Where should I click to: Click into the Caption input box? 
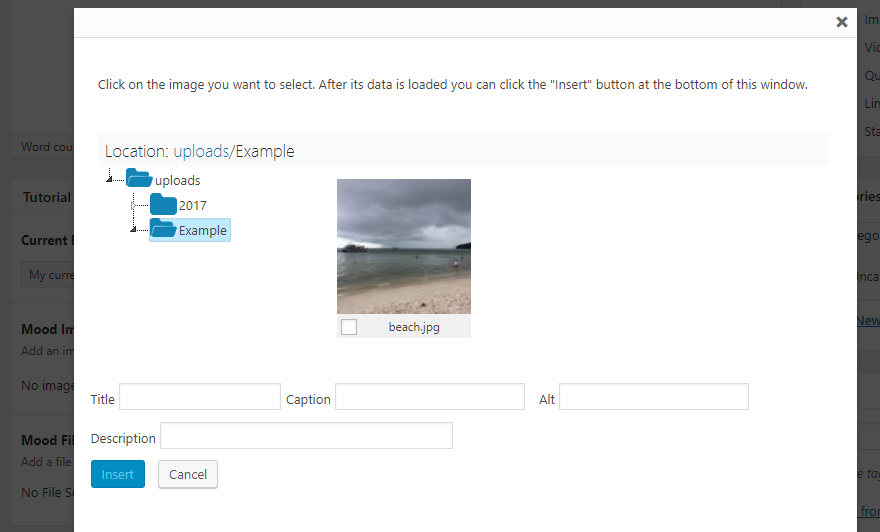tap(430, 397)
